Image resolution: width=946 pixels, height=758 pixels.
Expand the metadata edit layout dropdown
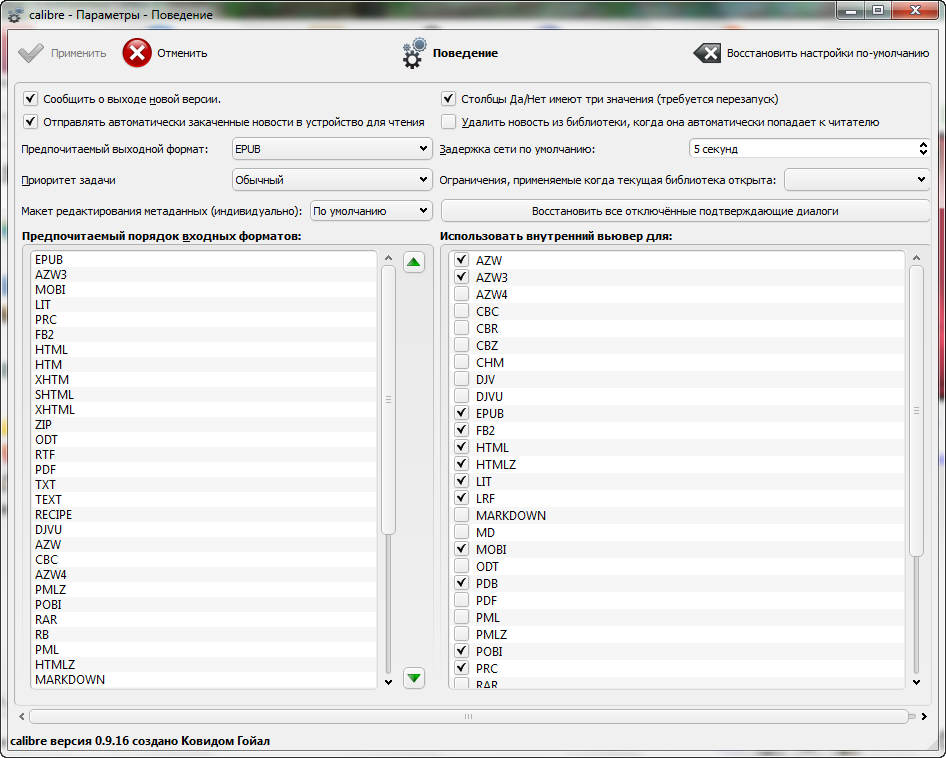pos(370,211)
